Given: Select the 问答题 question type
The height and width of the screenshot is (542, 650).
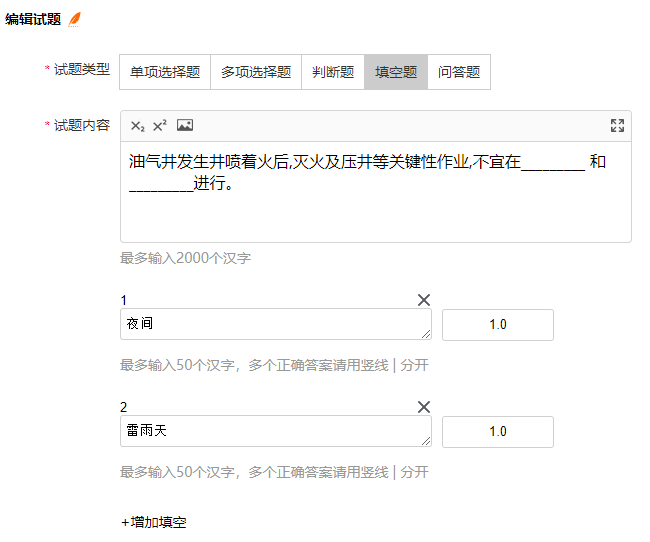Looking at the screenshot, I should (x=459, y=72).
